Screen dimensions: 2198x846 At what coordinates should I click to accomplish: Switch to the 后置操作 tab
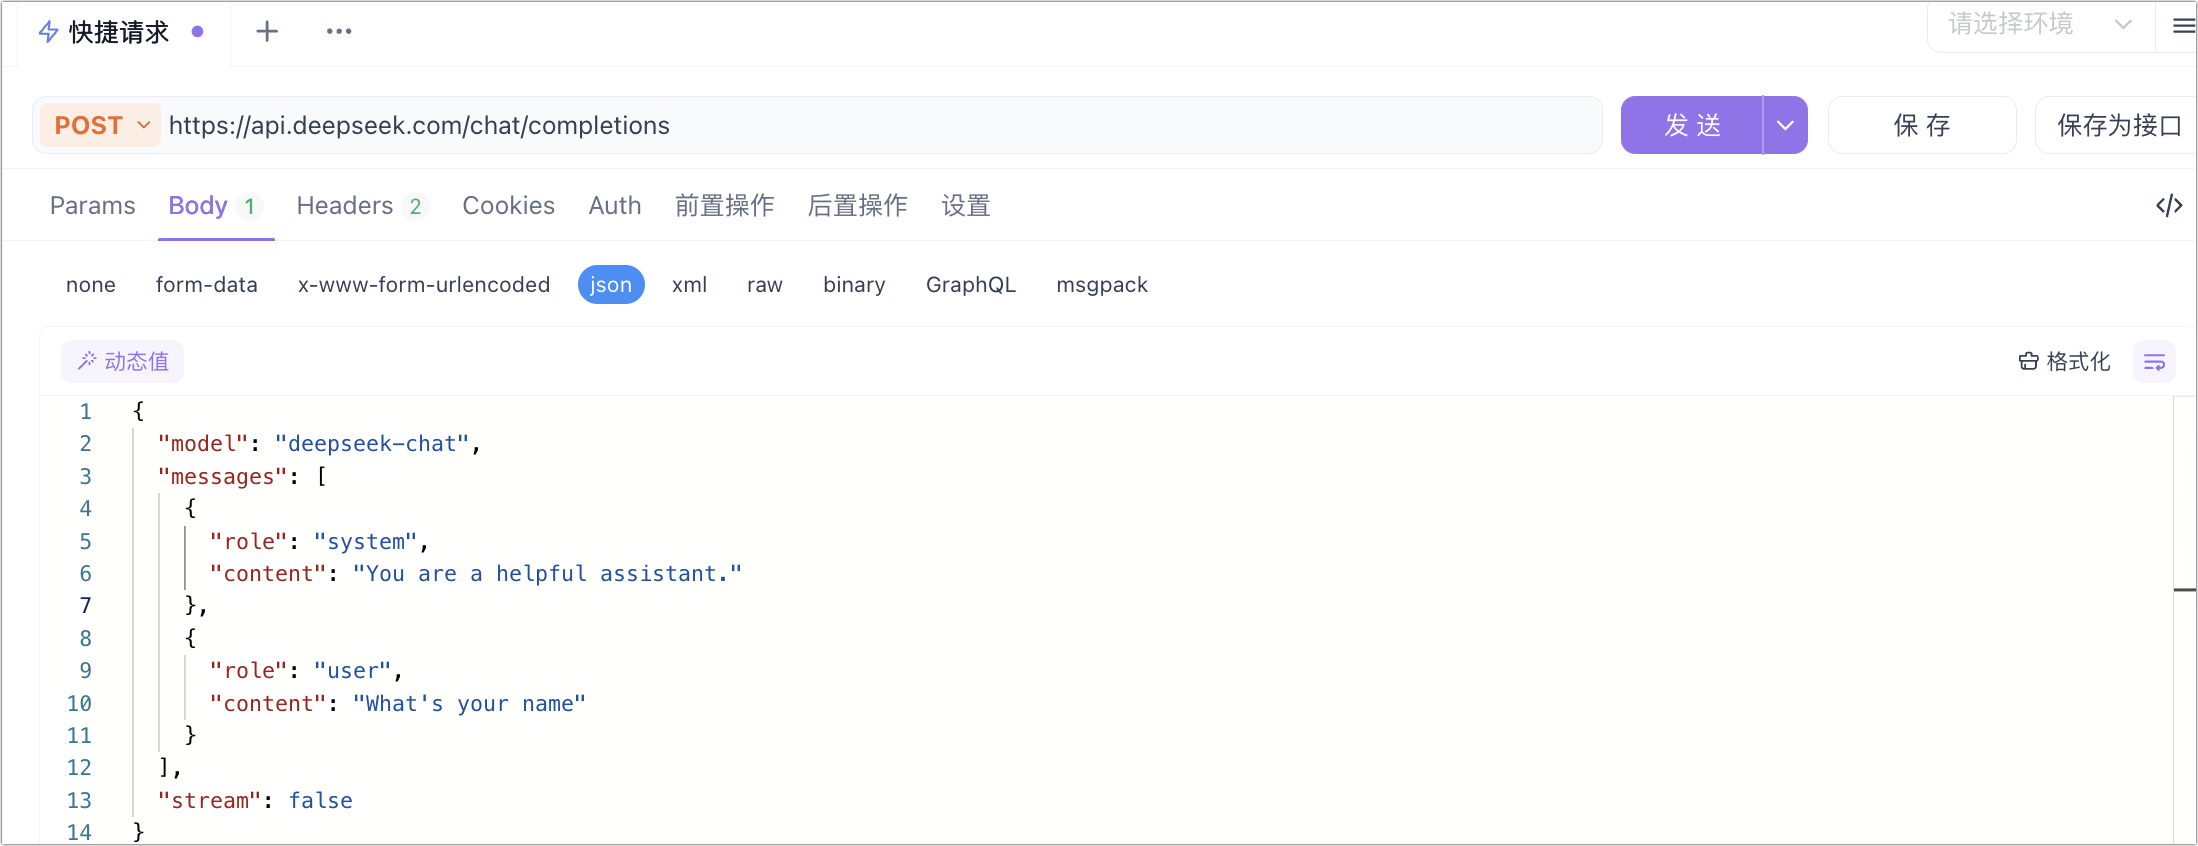click(858, 206)
